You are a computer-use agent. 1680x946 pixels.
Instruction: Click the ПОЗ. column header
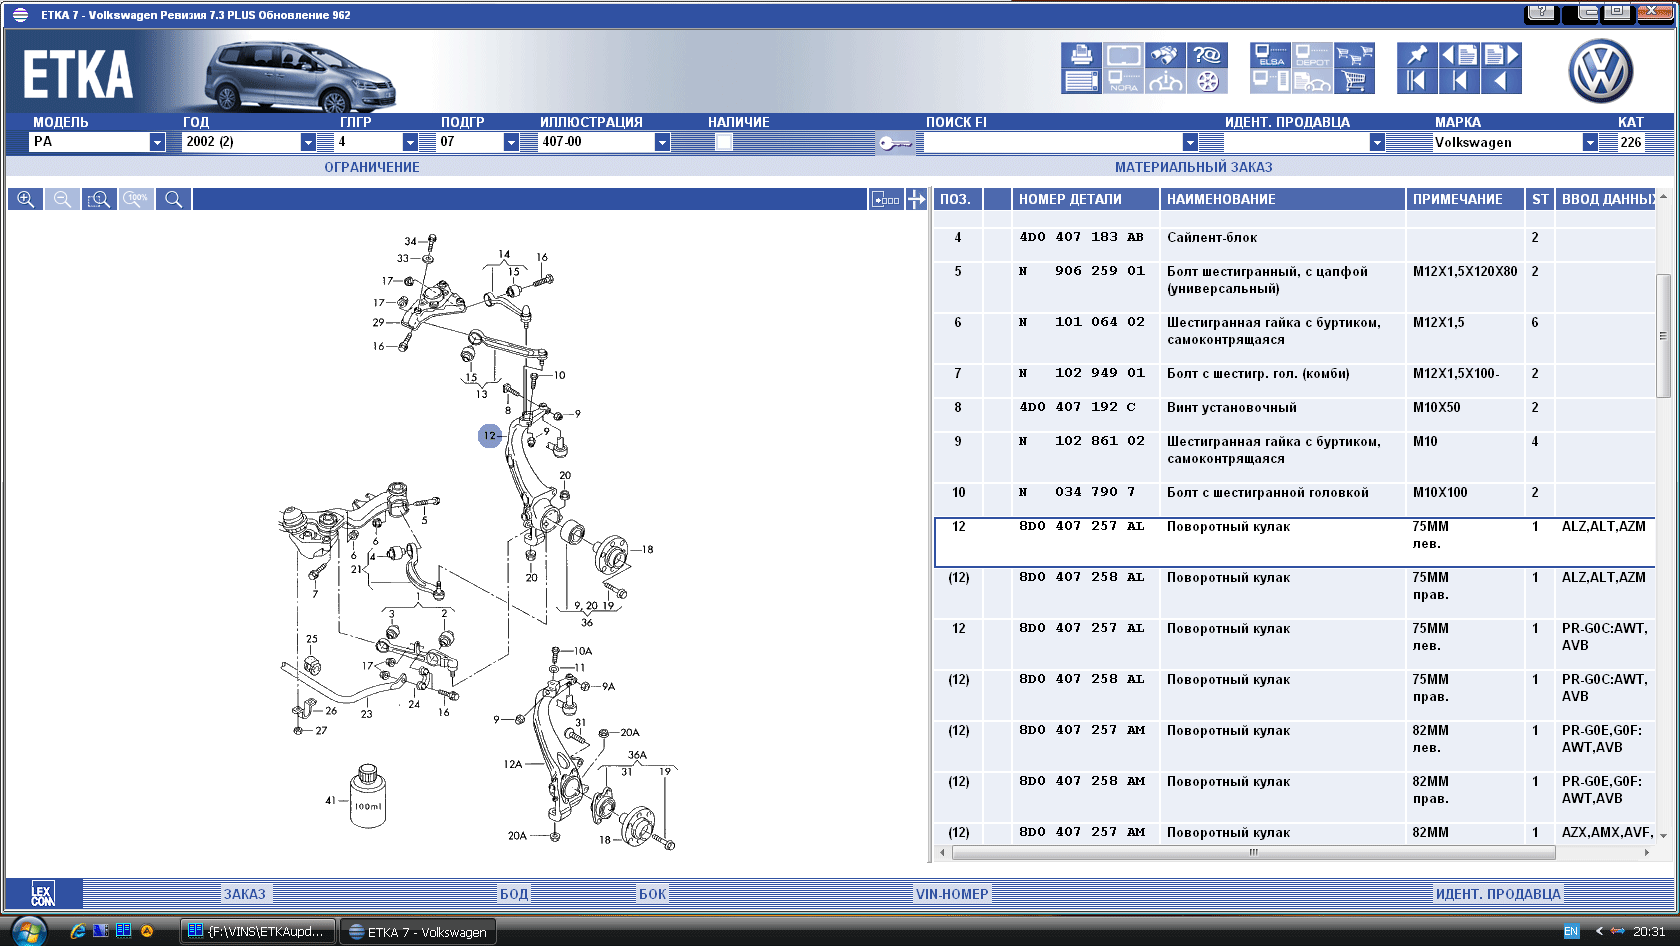958,199
